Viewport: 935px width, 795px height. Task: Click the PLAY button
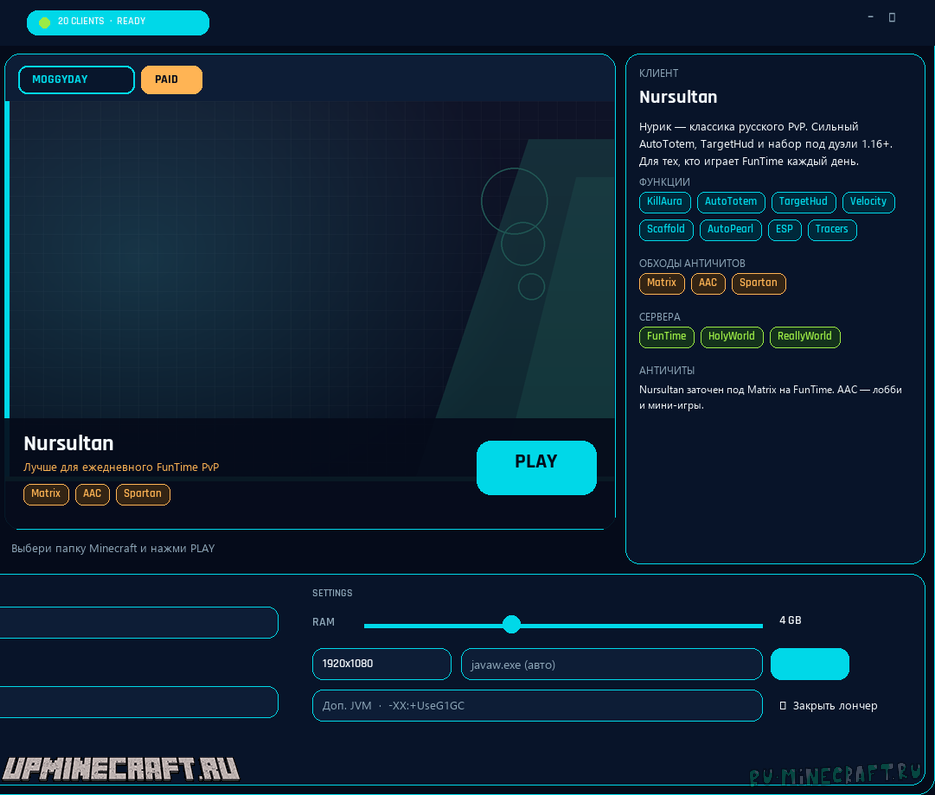(536, 467)
